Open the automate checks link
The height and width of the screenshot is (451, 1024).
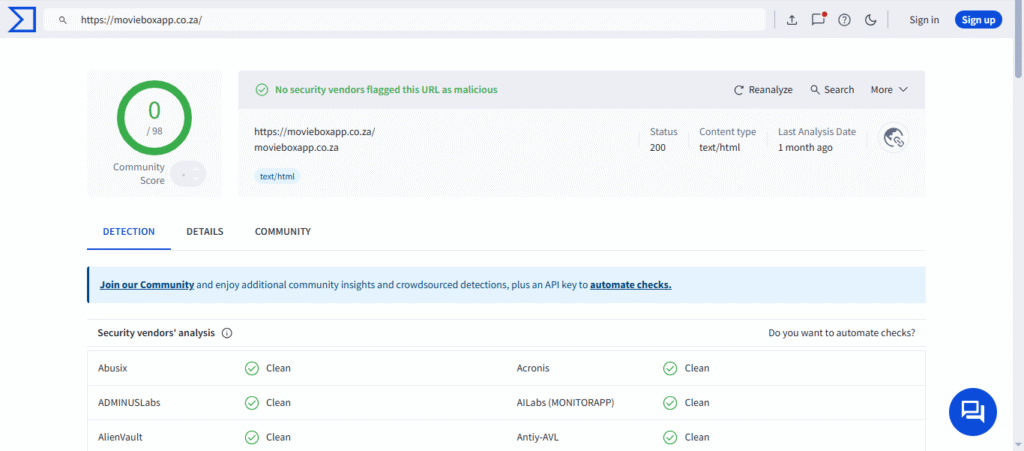coord(630,285)
